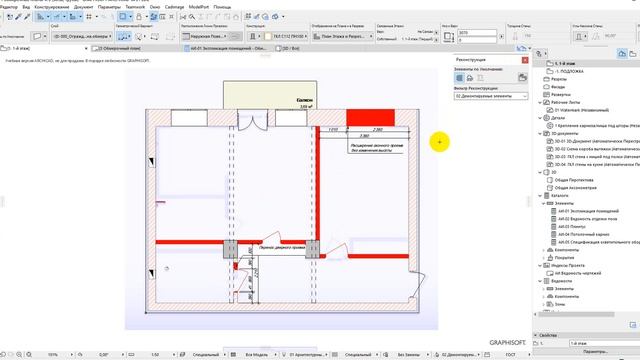Open АИ-02 Ведомость отделки пола

(x=587, y=219)
